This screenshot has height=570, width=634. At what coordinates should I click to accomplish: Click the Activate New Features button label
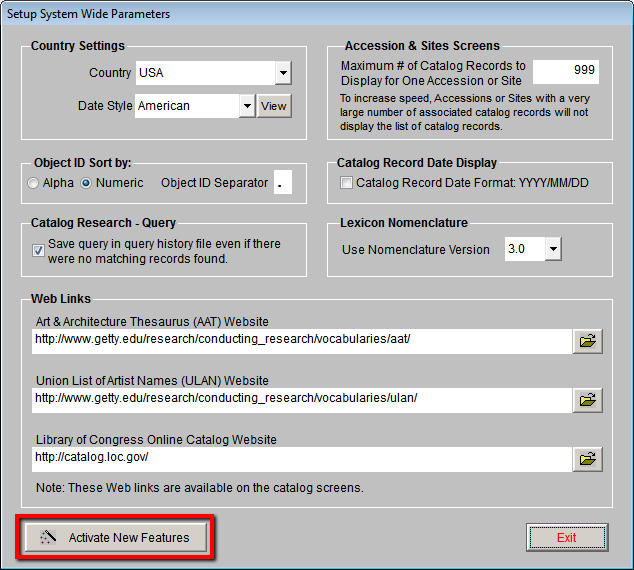[x=128, y=538]
